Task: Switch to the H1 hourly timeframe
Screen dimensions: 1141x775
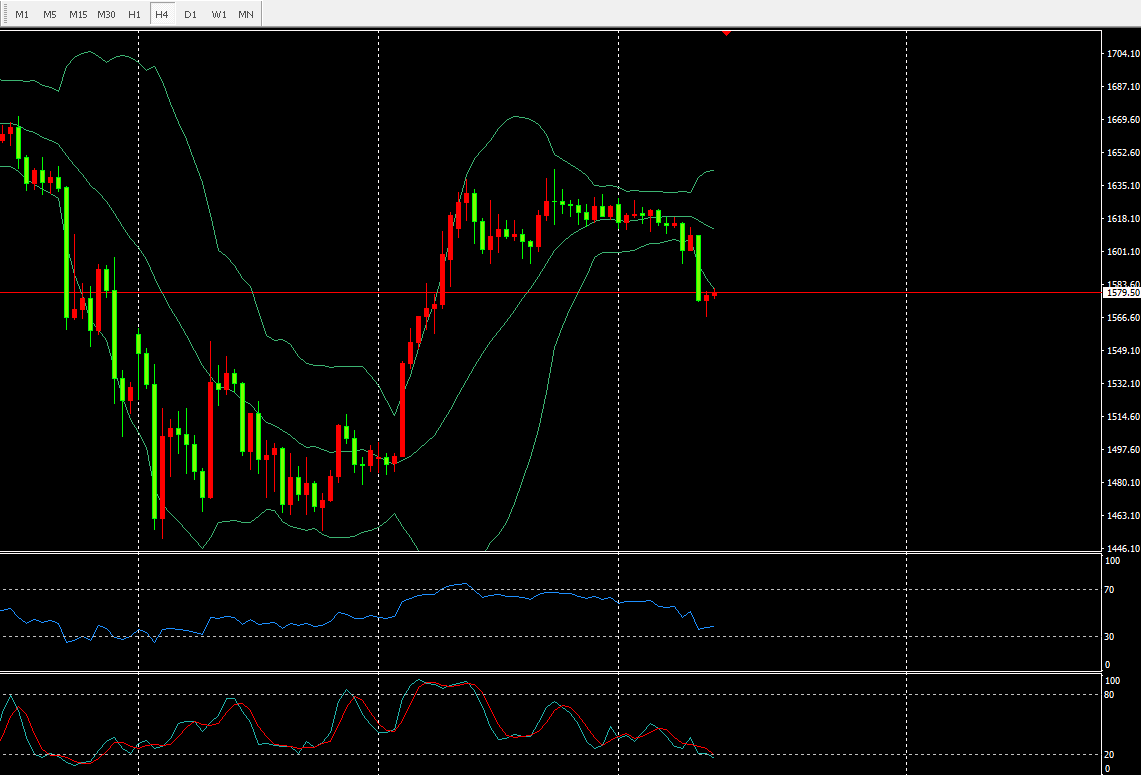Action: pos(134,15)
